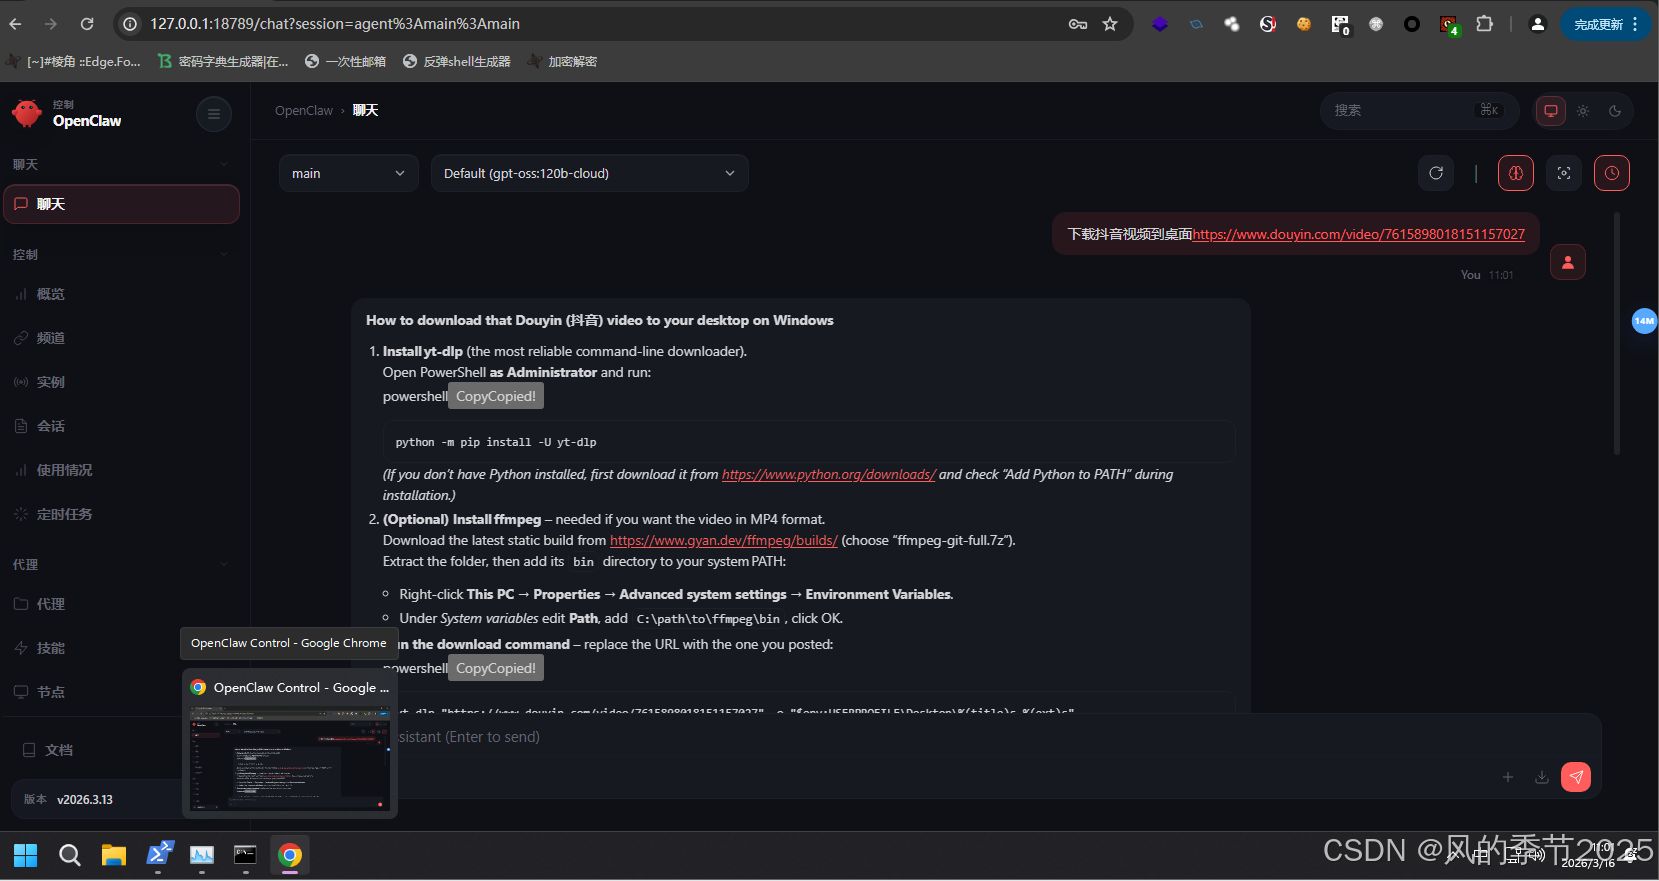Viewport: 1659px width, 881px height.
Task: Toggle focus mode scan icon
Action: click(1564, 173)
